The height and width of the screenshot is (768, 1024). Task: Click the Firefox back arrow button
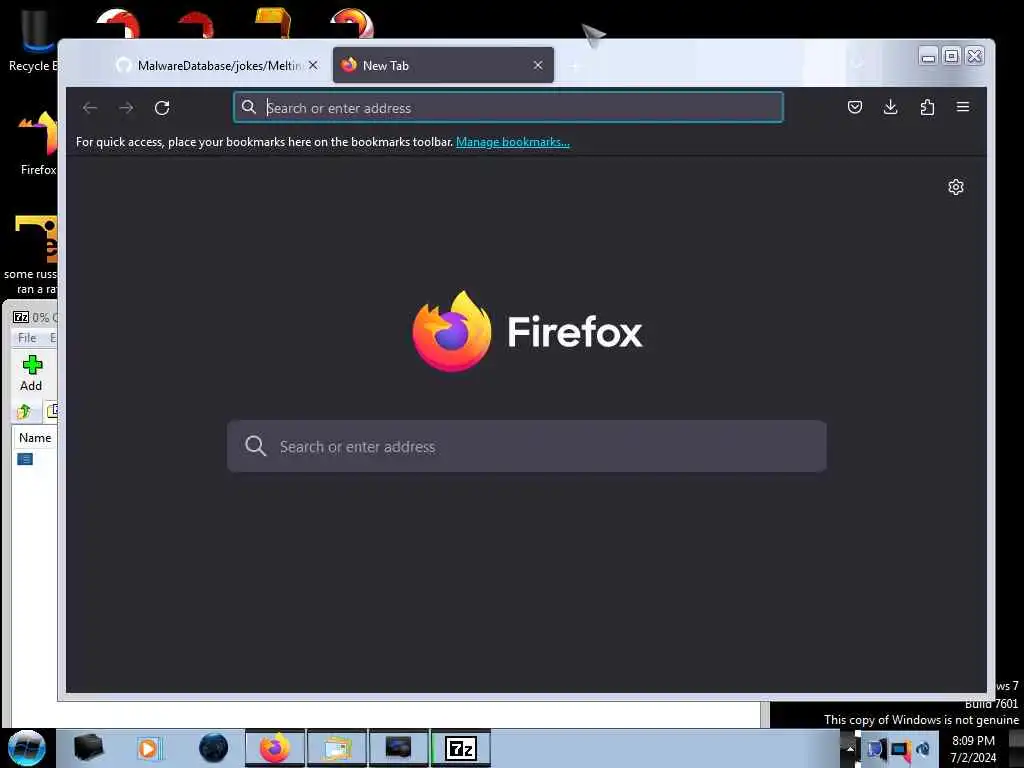point(90,108)
